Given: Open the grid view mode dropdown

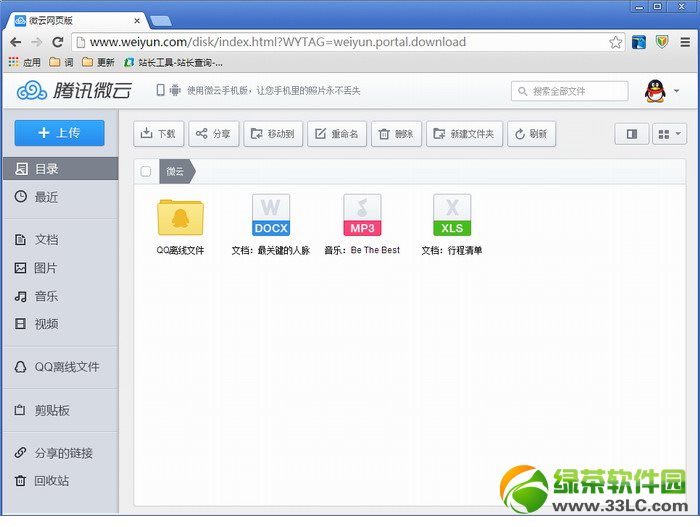Looking at the screenshot, I should click(668, 133).
